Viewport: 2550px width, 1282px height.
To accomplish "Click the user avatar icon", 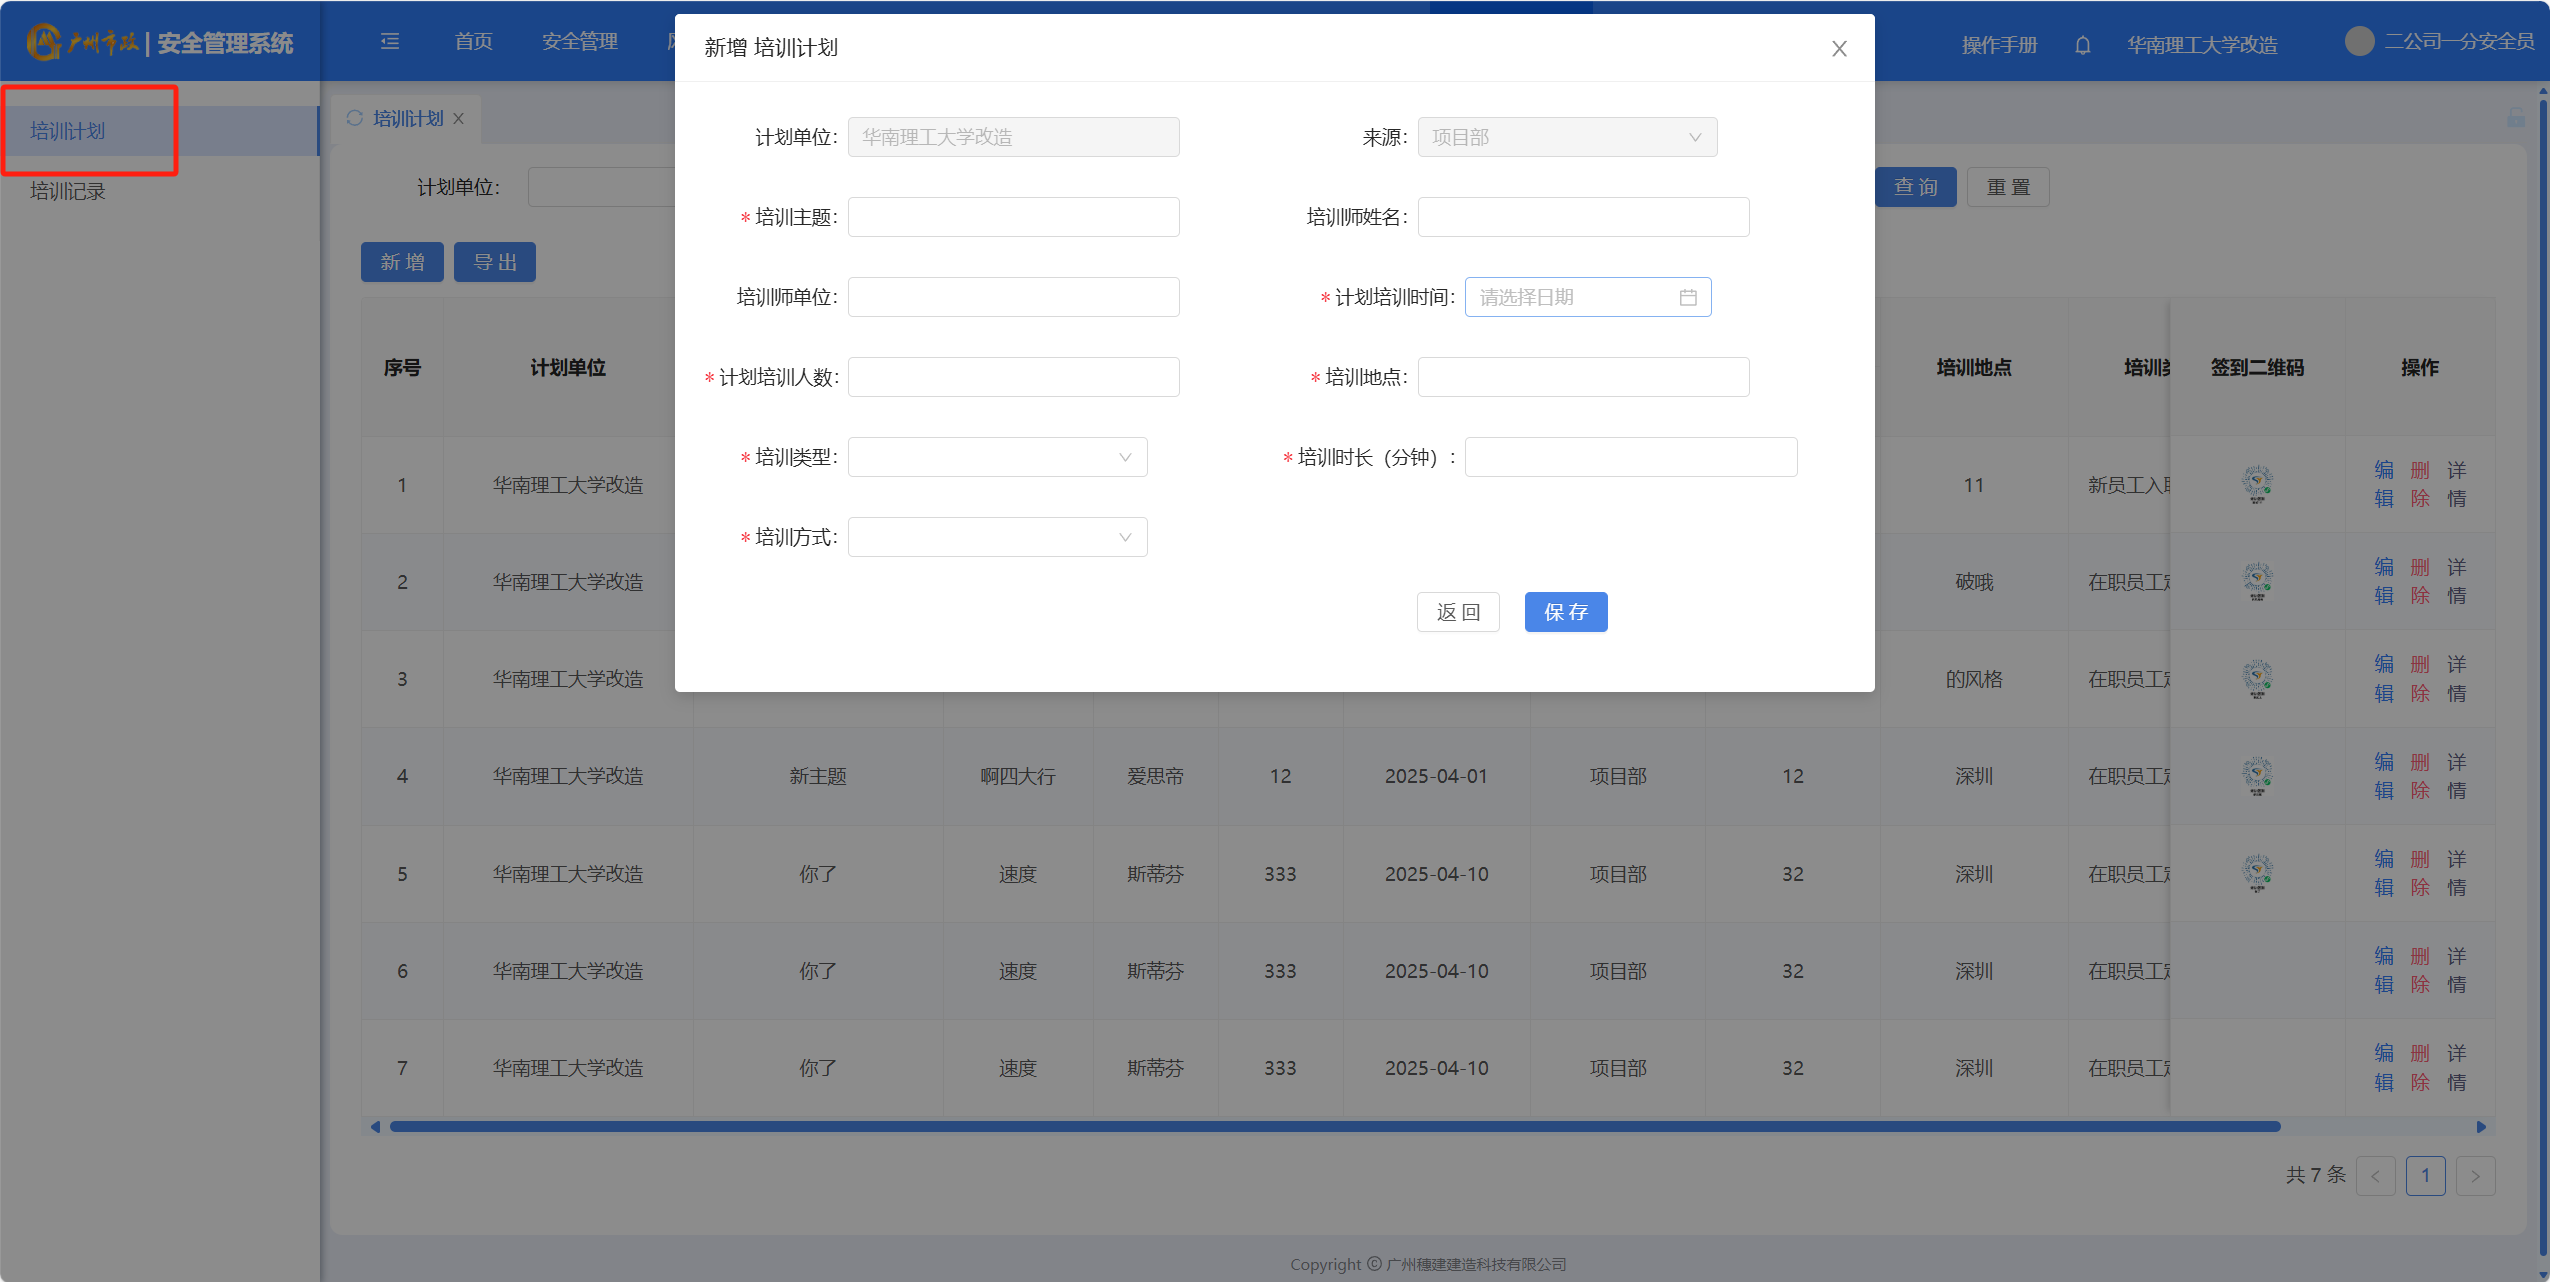I will [2359, 41].
